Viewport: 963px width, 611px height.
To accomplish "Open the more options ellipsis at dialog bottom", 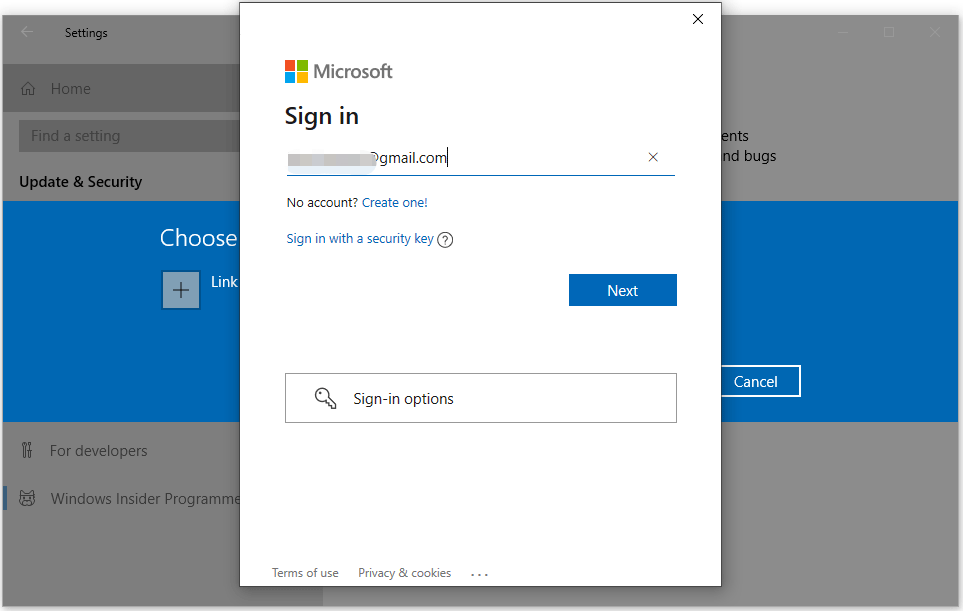I will (479, 574).
